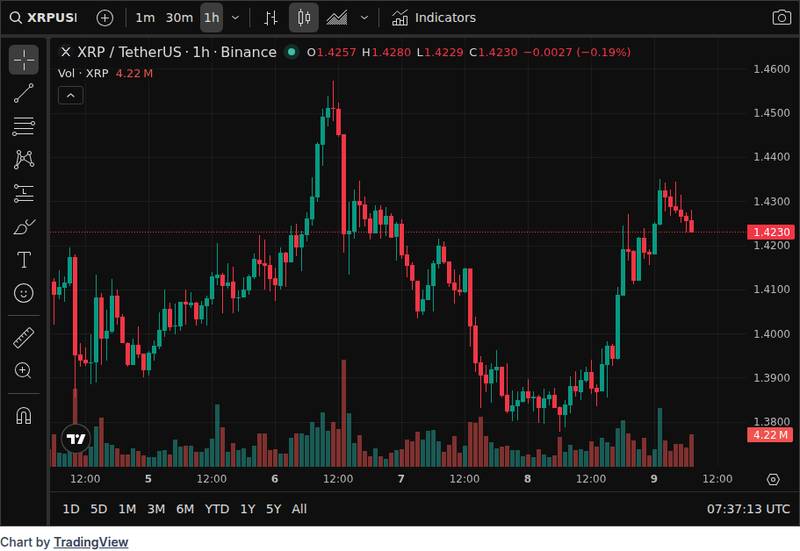
Task: Click the change value −0.0027 (−0.19%)
Action: click(x=577, y=52)
